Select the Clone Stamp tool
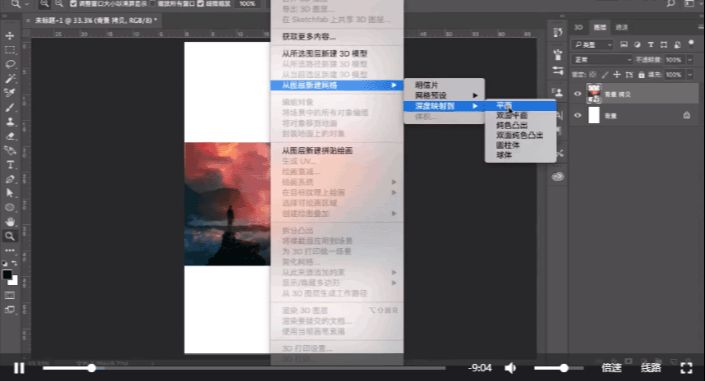Screen dimensions: 705x381 pyautogui.click(x=10, y=122)
